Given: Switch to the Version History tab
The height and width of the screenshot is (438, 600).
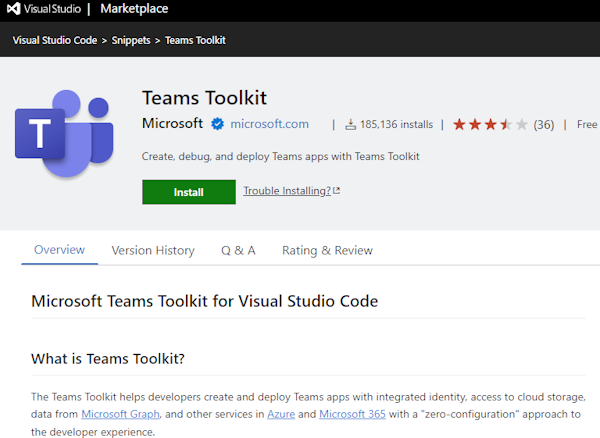Looking at the screenshot, I should pyautogui.click(x=153, y=251).
